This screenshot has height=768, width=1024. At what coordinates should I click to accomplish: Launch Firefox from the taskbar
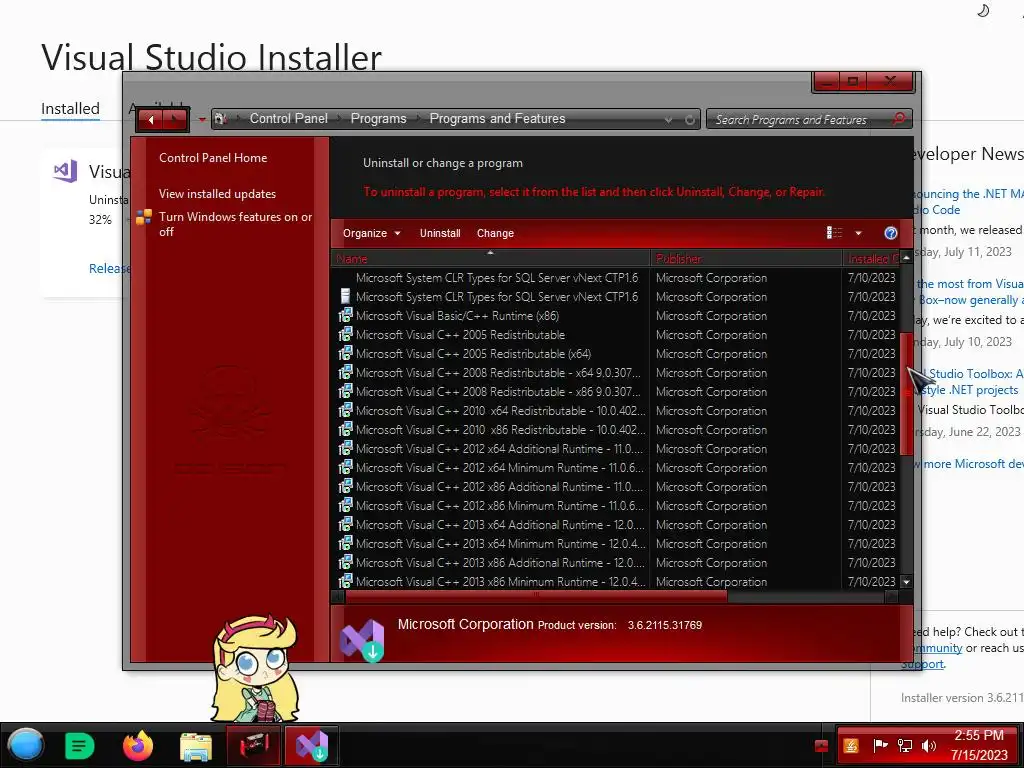pos(138,746)
